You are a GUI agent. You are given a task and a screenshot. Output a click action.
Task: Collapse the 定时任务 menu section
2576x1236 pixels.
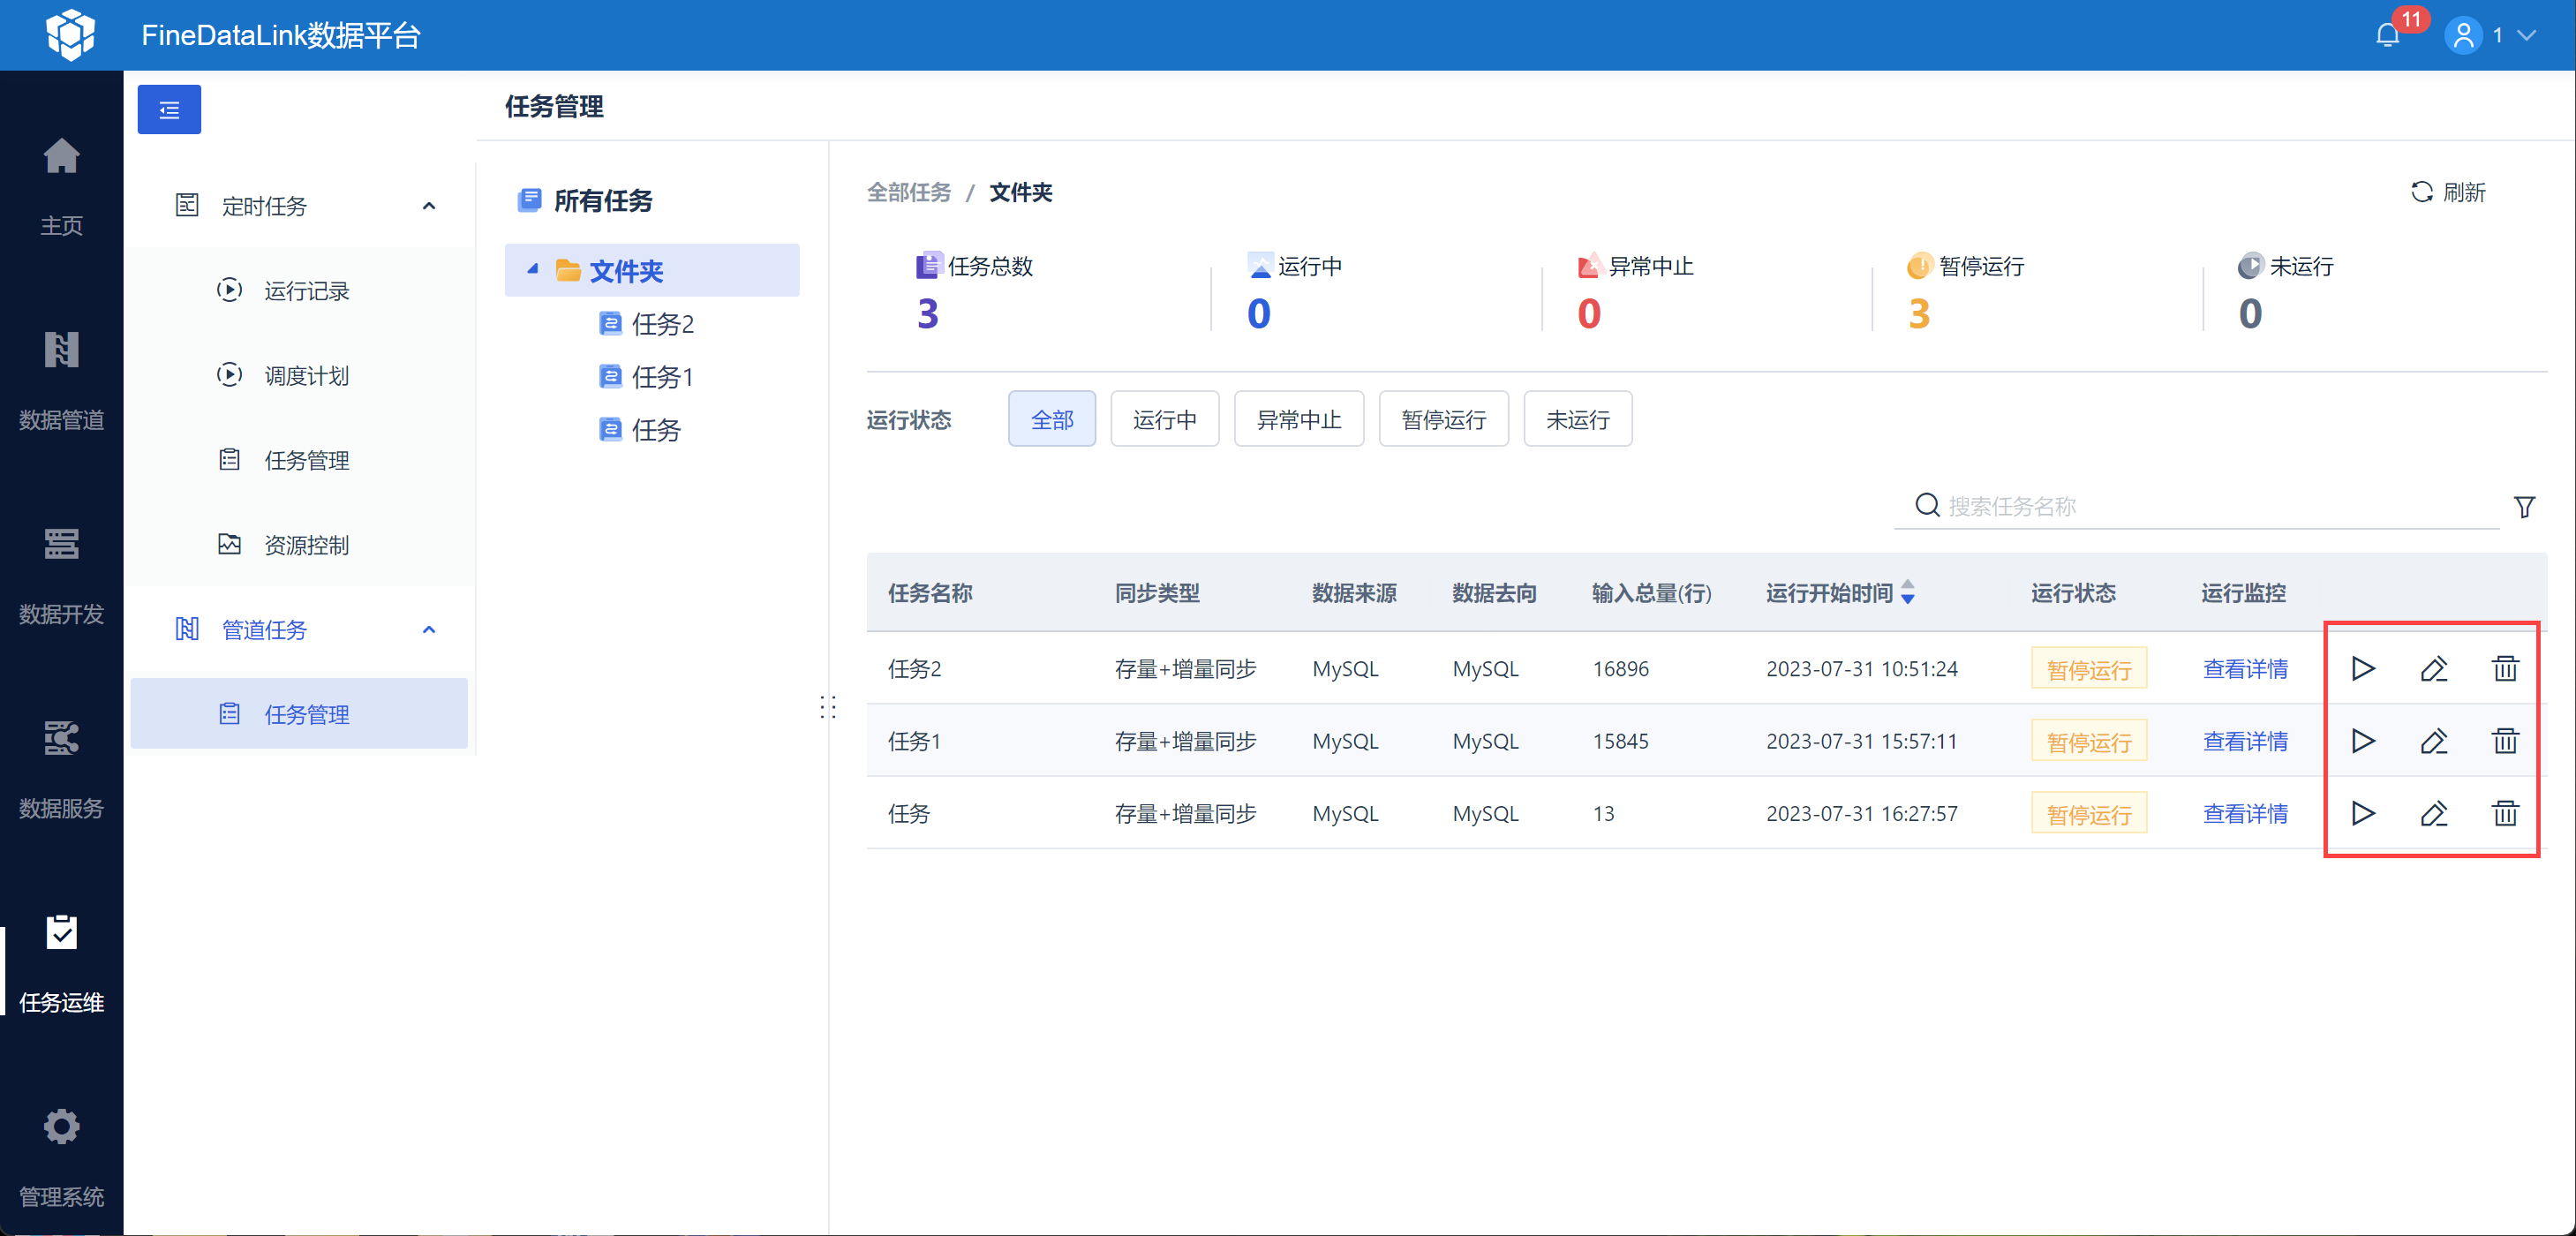point(429,206)
